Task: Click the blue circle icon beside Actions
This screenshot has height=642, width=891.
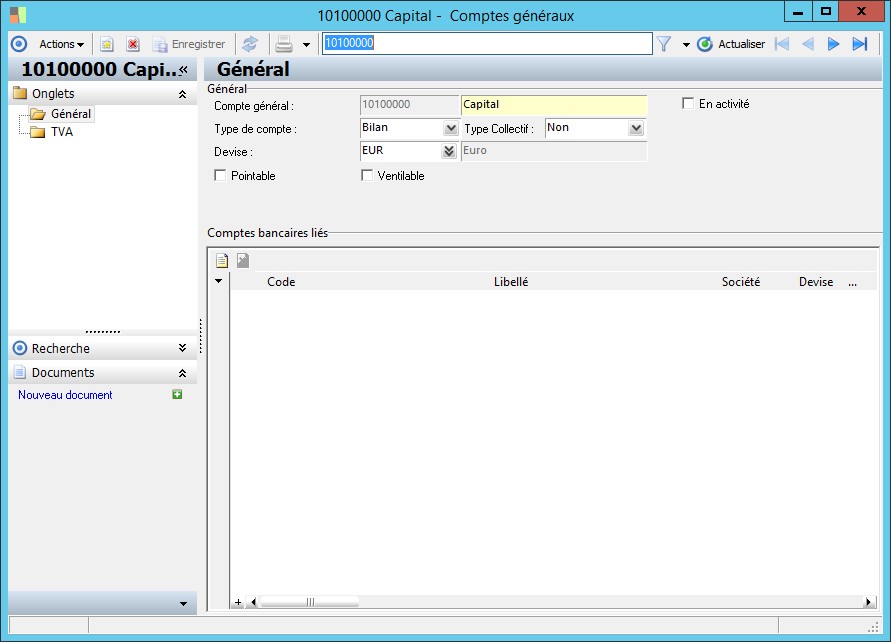Action: pyautogui.click(x=19, y=44)
